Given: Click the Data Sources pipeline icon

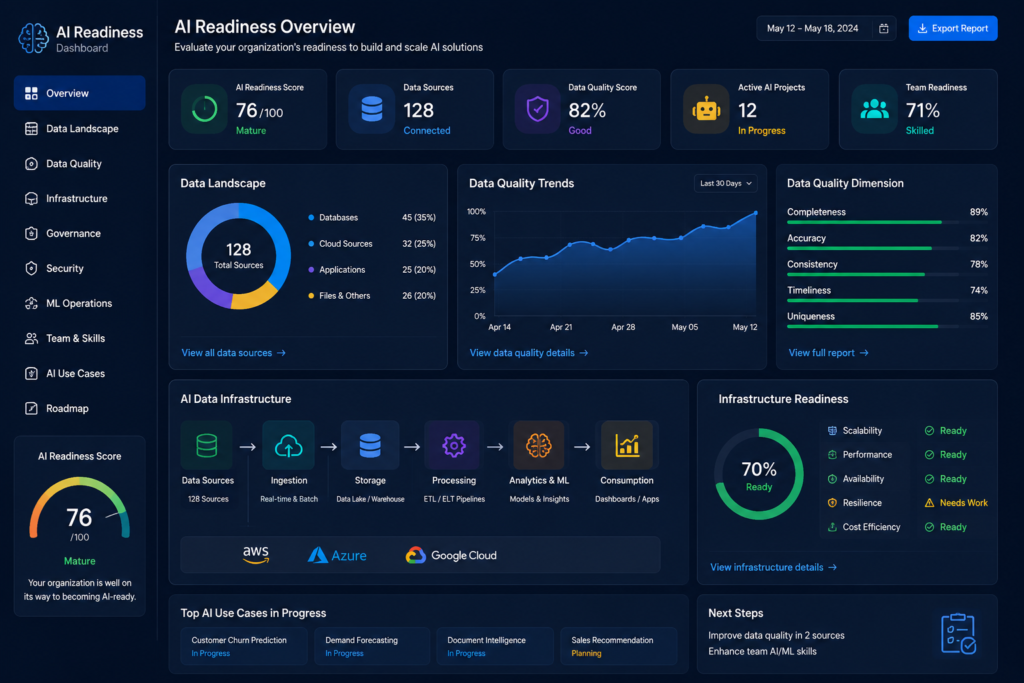Looking at the screenshot, I should [207, 445].
